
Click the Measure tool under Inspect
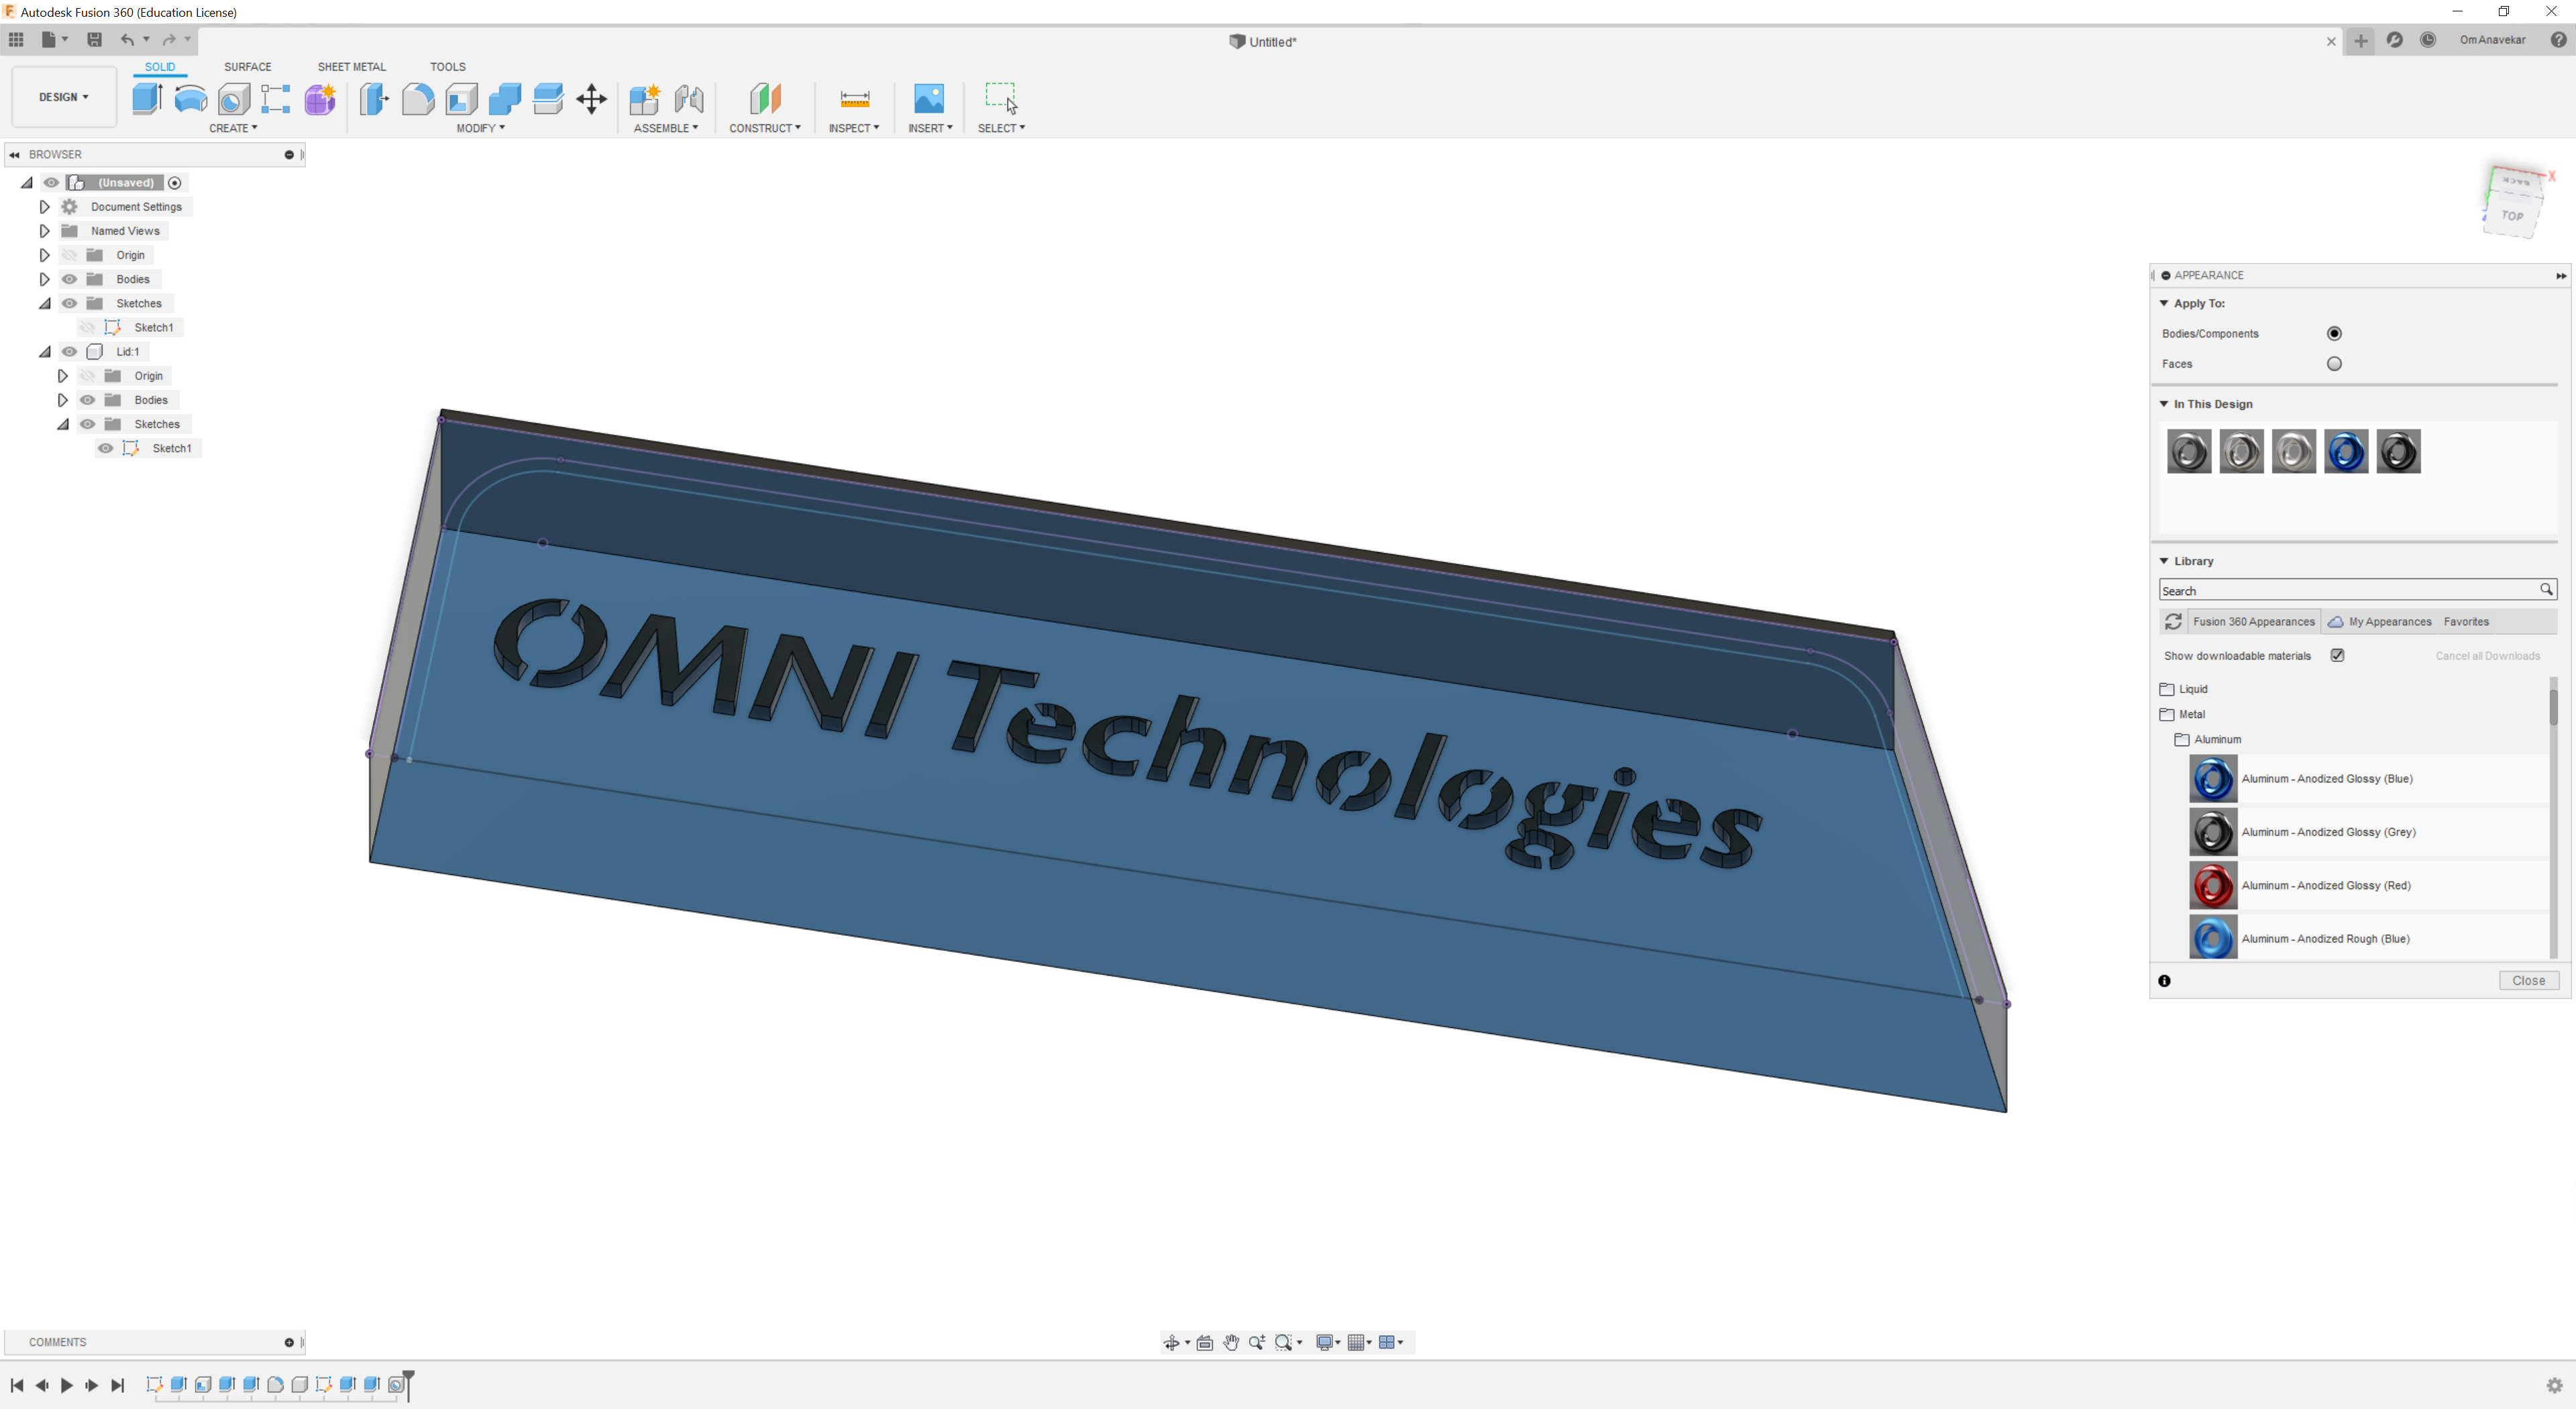tap(854, 98)
